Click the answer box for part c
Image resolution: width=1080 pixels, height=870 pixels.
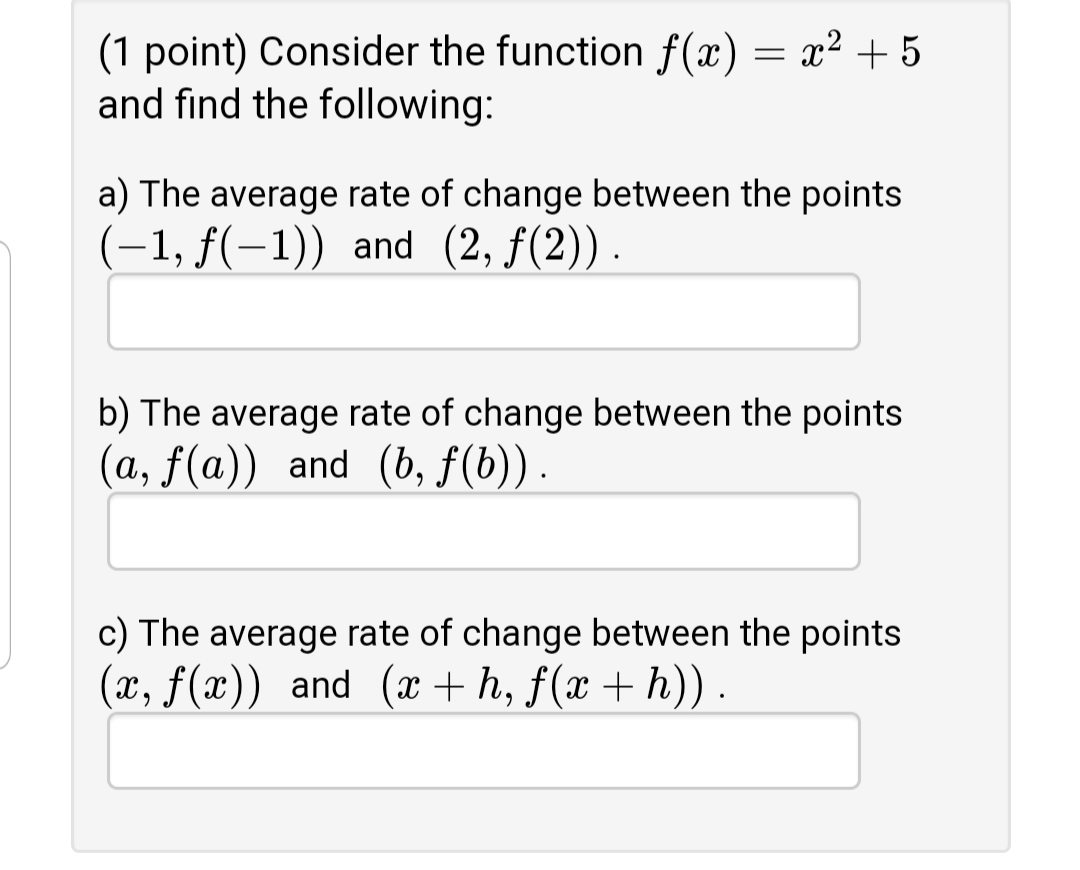click(x=484, y=748)
